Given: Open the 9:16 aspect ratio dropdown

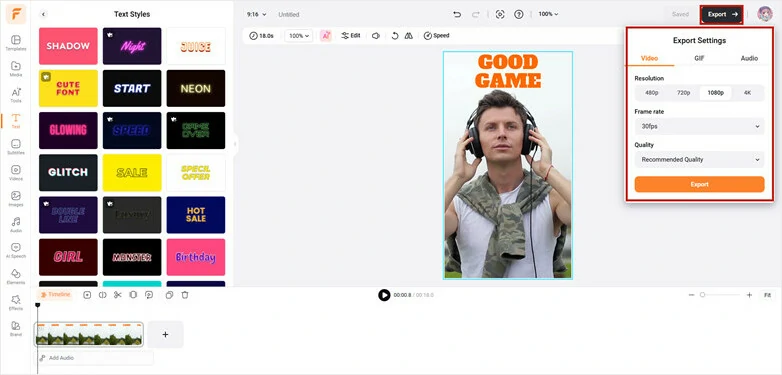Looking at the screenshot, I should click(256, 14).
